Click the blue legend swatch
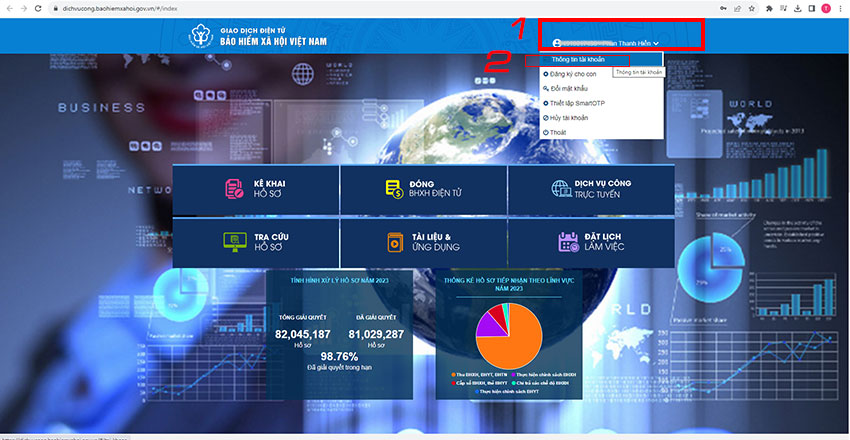Viewport: 850px width, 440px height. (x=477, y=391)
